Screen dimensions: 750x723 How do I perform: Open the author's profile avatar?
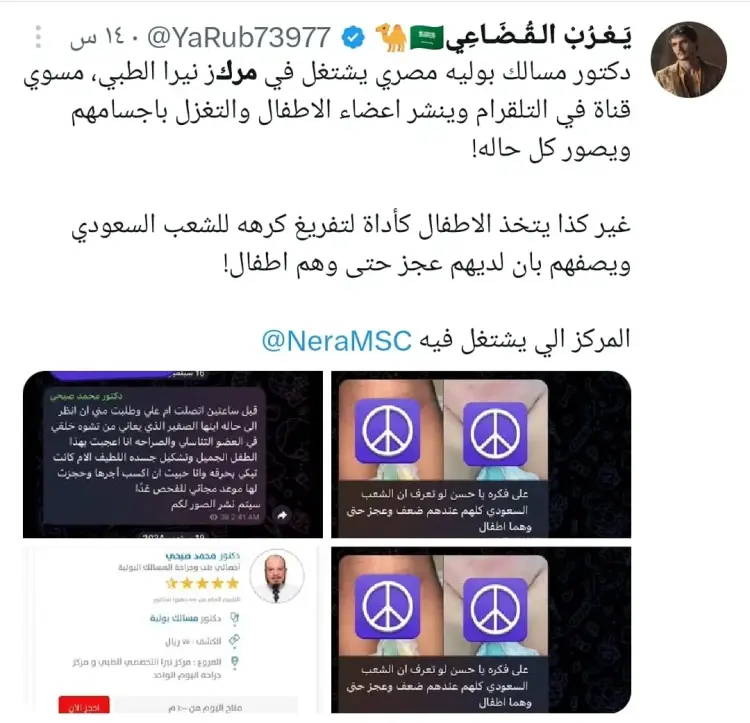(x=689, y=59)
